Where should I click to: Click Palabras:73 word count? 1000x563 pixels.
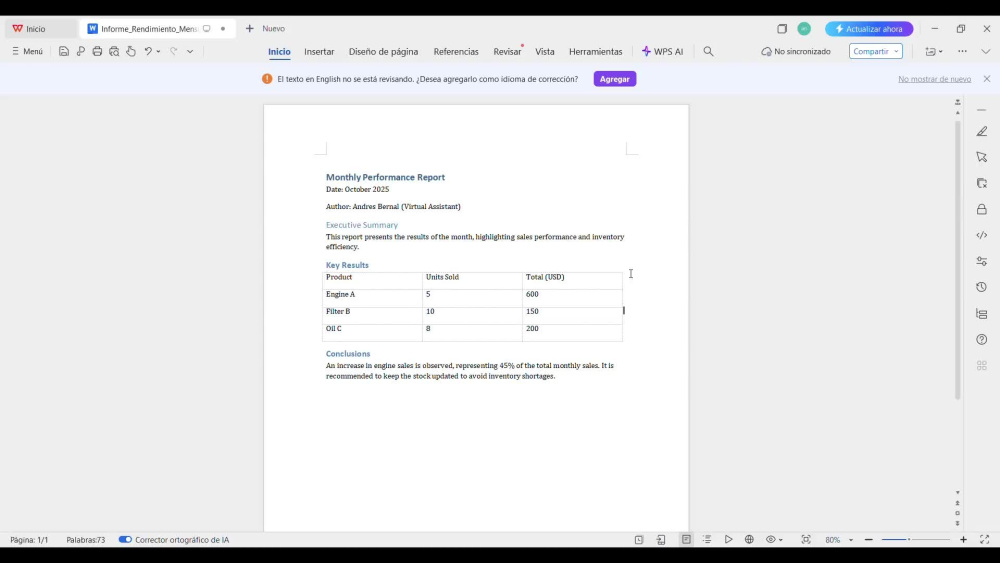85,539
